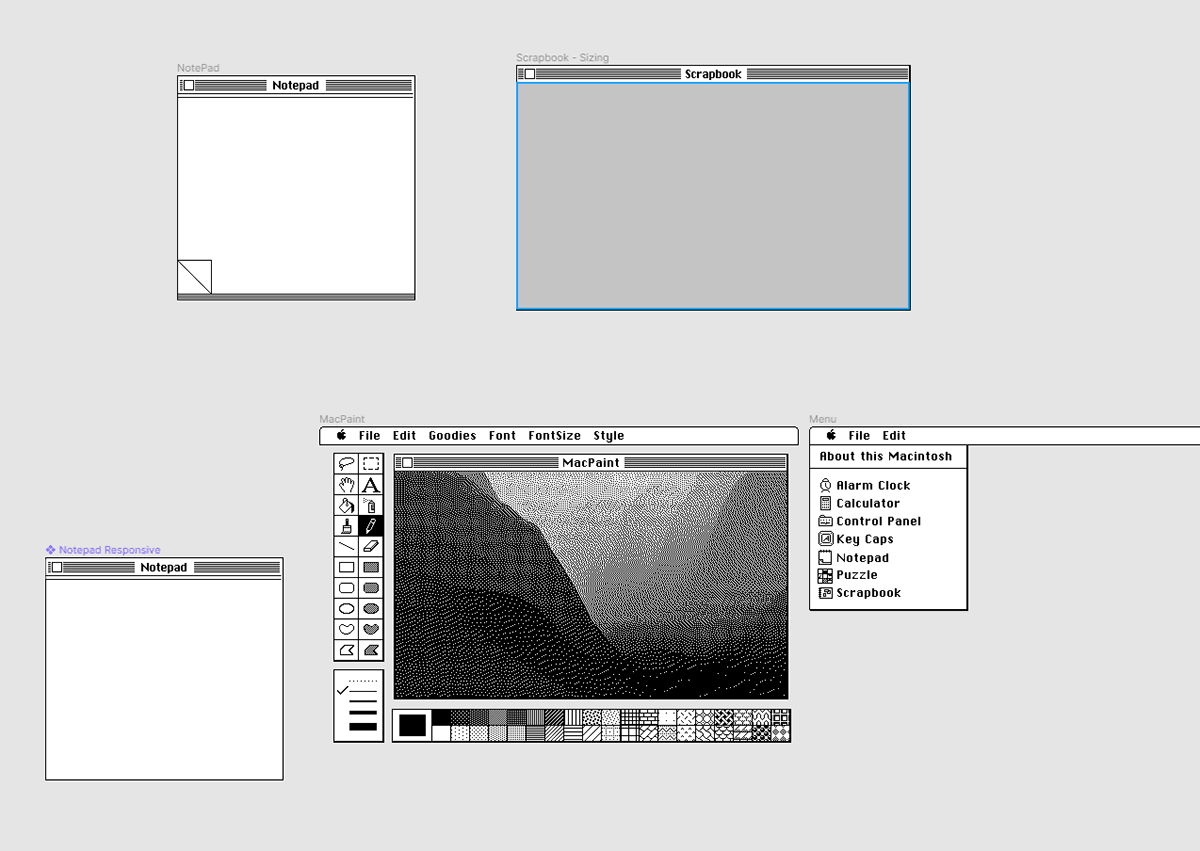The image size is (1200, 851).
Task: Pick the Paint Bucket fill tool
Action: 347,505
